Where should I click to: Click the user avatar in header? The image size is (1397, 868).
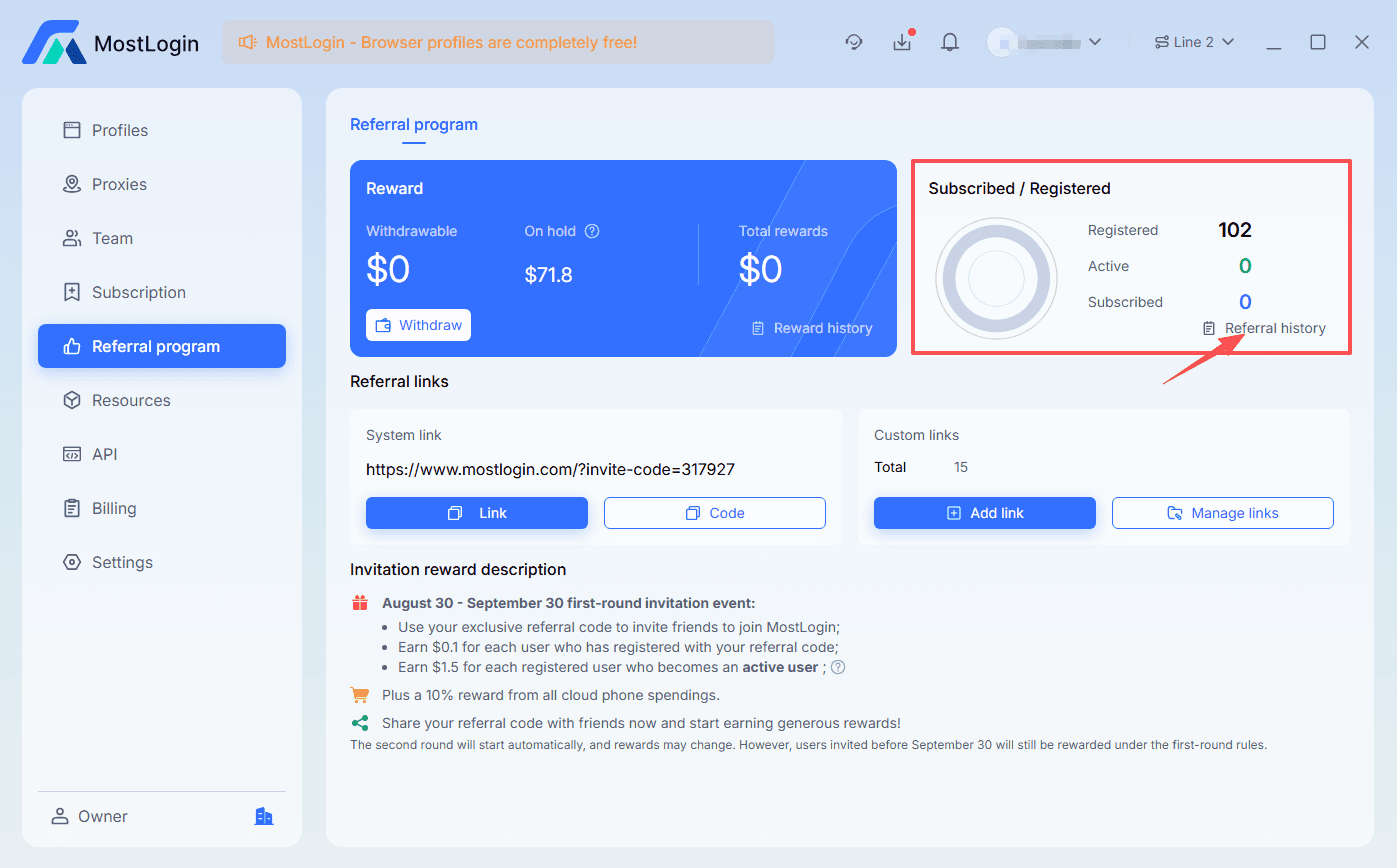point(1001,42)
